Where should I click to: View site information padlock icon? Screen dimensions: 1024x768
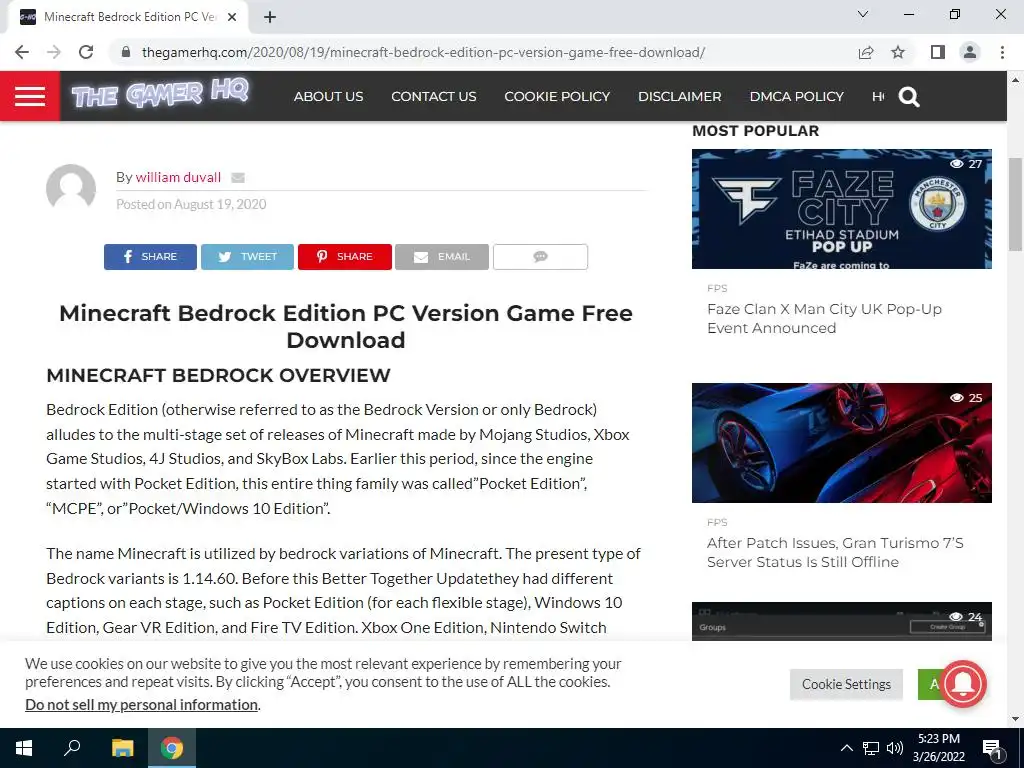(x=126, y=52)
